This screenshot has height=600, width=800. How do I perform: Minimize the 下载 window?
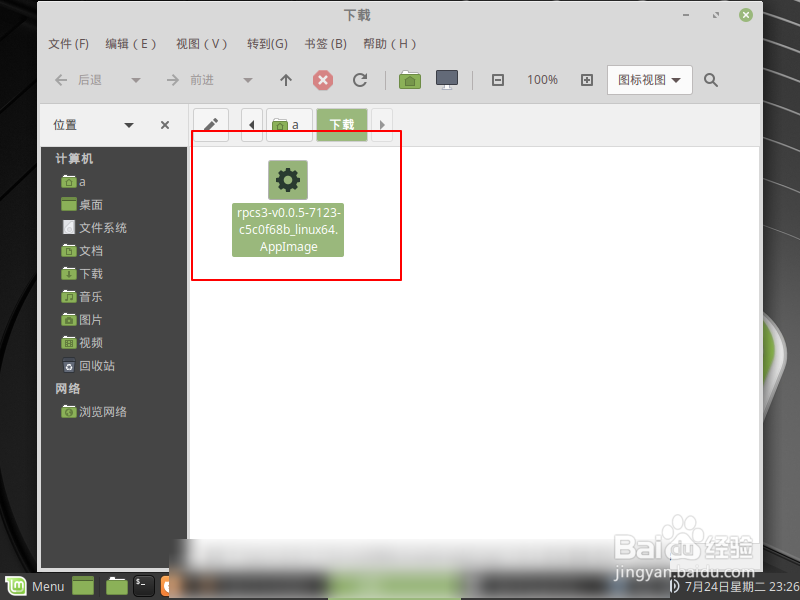coord(686,15)
